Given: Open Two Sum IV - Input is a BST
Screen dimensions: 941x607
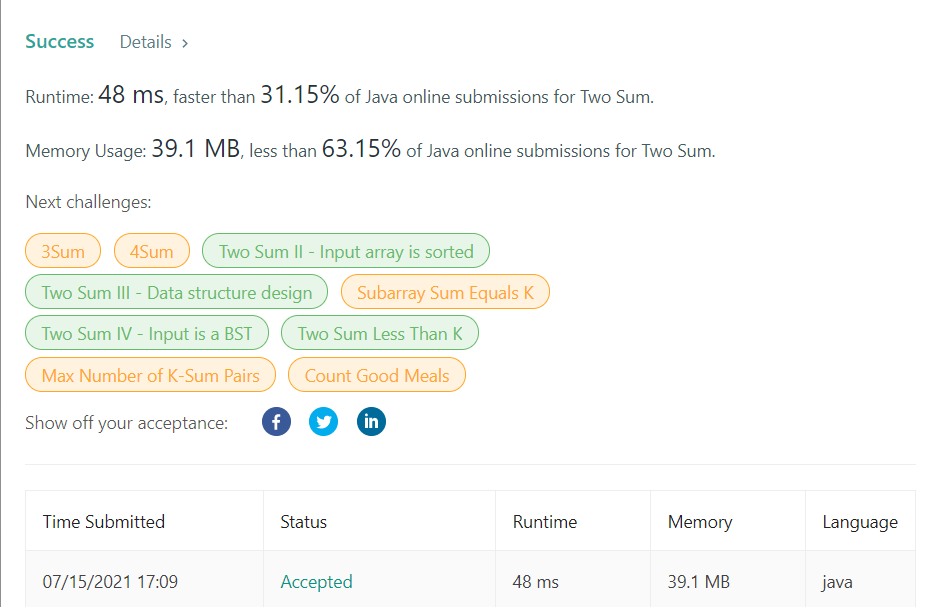Looking at the screenshot, I should (x=147, y=334).
